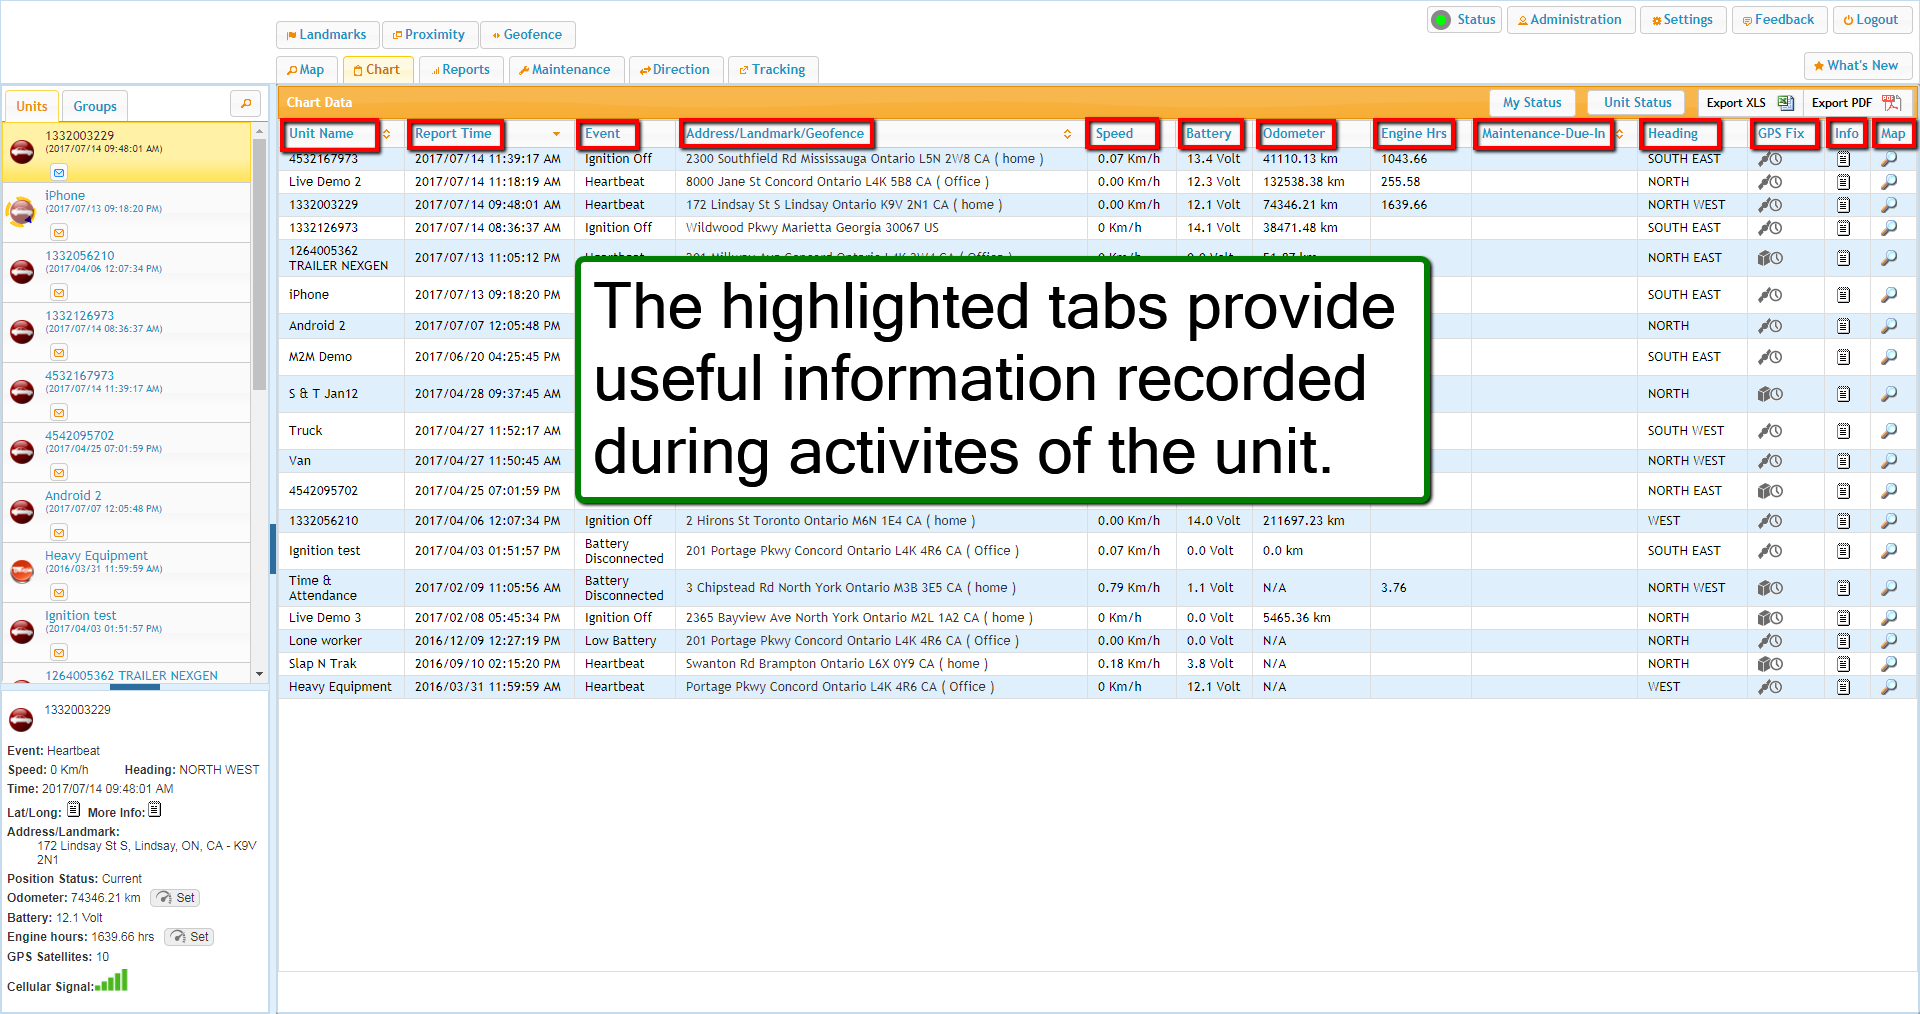Open map magnifier icon for Live Demo 2 row
Image resolution: width=1920 pixels, height=1014 pixels.
[1888, 182]
